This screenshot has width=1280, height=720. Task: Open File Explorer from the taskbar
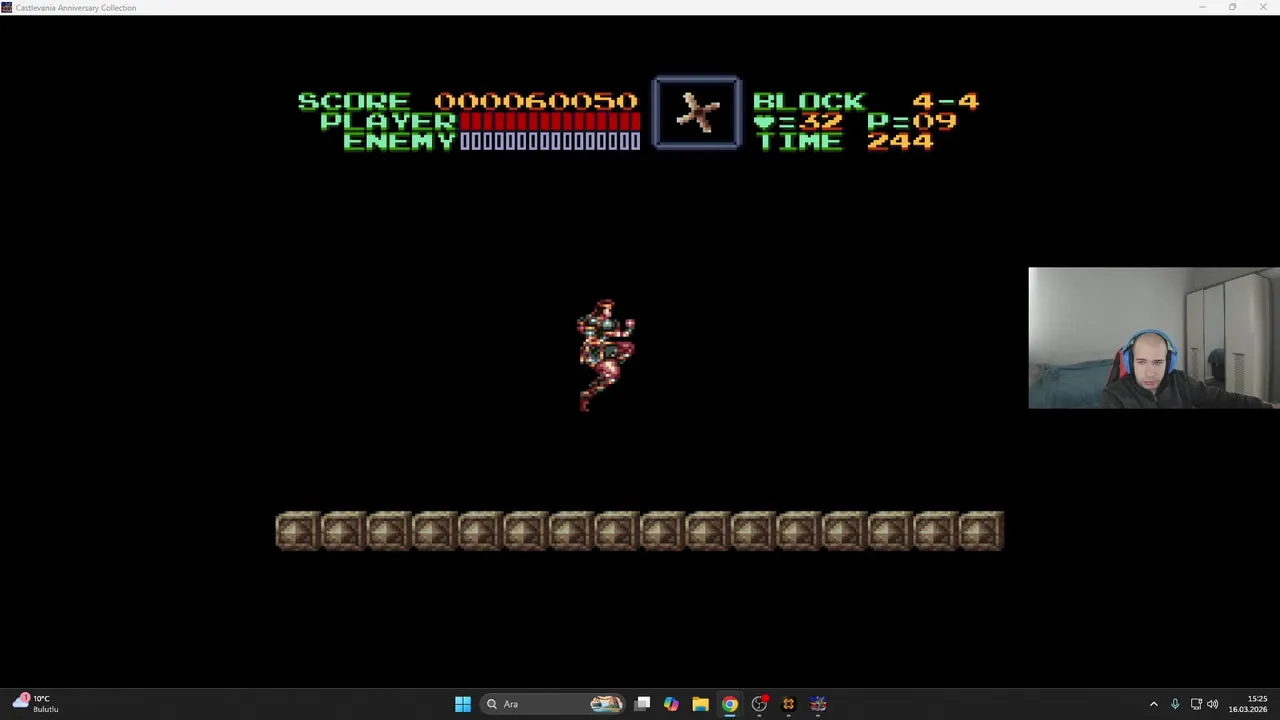(x=700, y=704)
